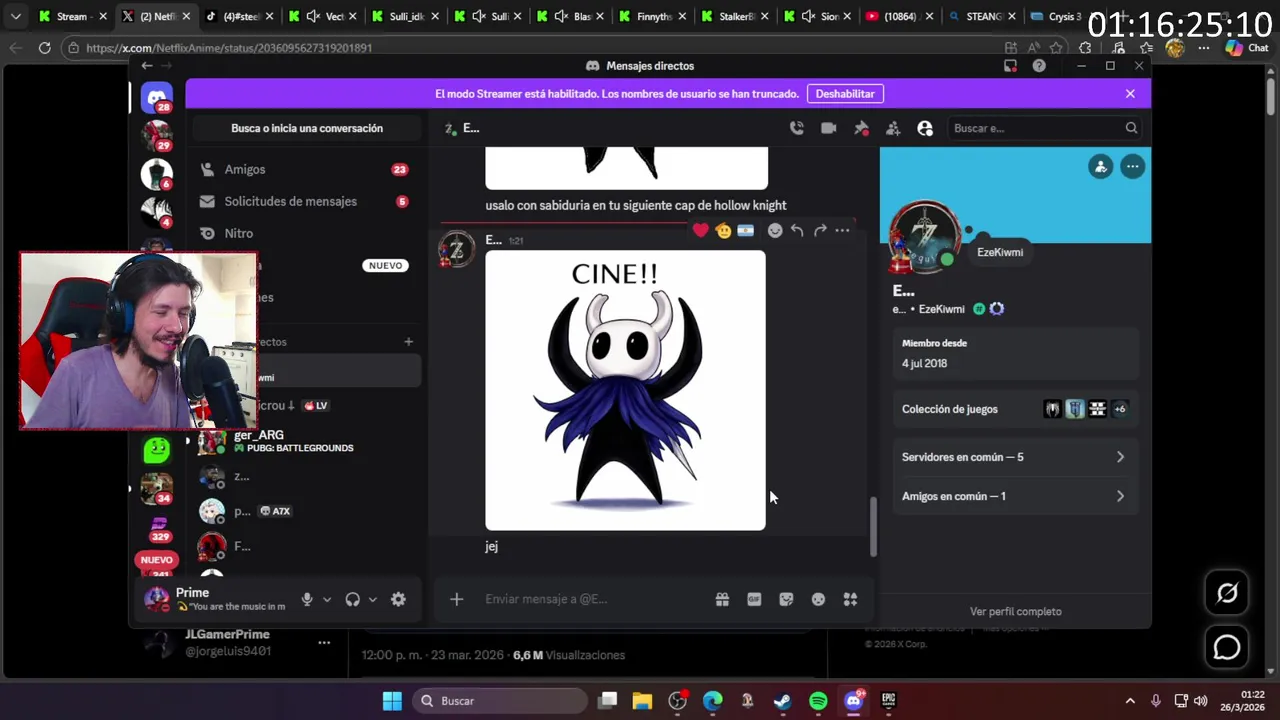
Task: Open Steam from the taskbar
Action: point(783,701)
